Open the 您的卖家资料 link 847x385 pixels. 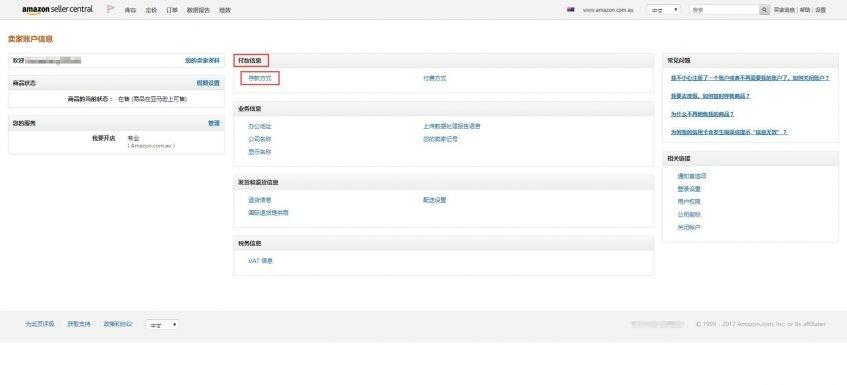pos(202,60)
